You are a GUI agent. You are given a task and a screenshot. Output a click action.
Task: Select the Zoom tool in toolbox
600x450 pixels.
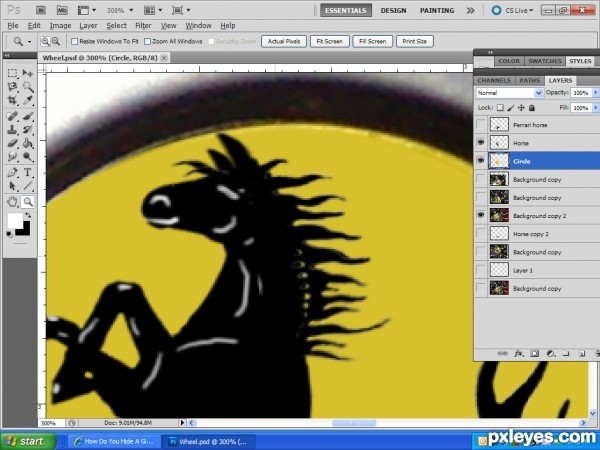28,202
